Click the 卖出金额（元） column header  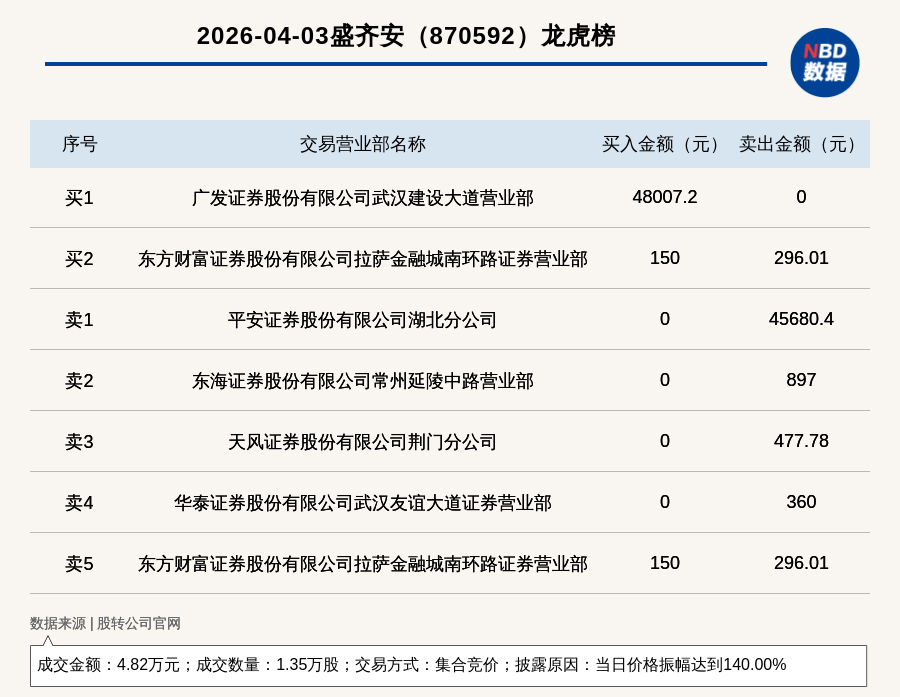tap(801, 144)
